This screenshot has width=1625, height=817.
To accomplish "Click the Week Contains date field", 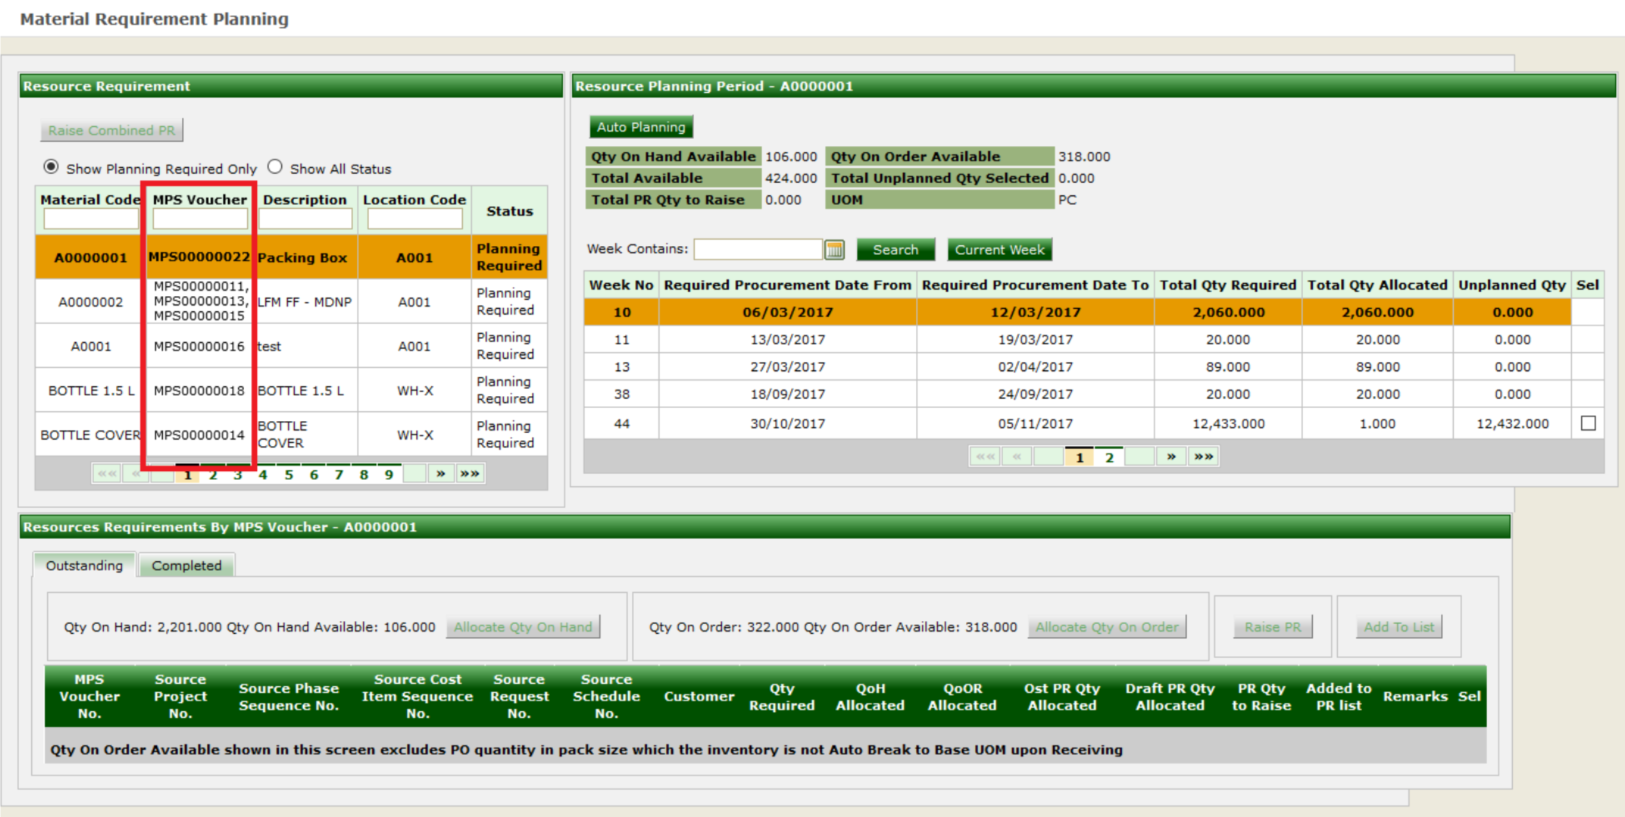I will [x=757, y=250].
